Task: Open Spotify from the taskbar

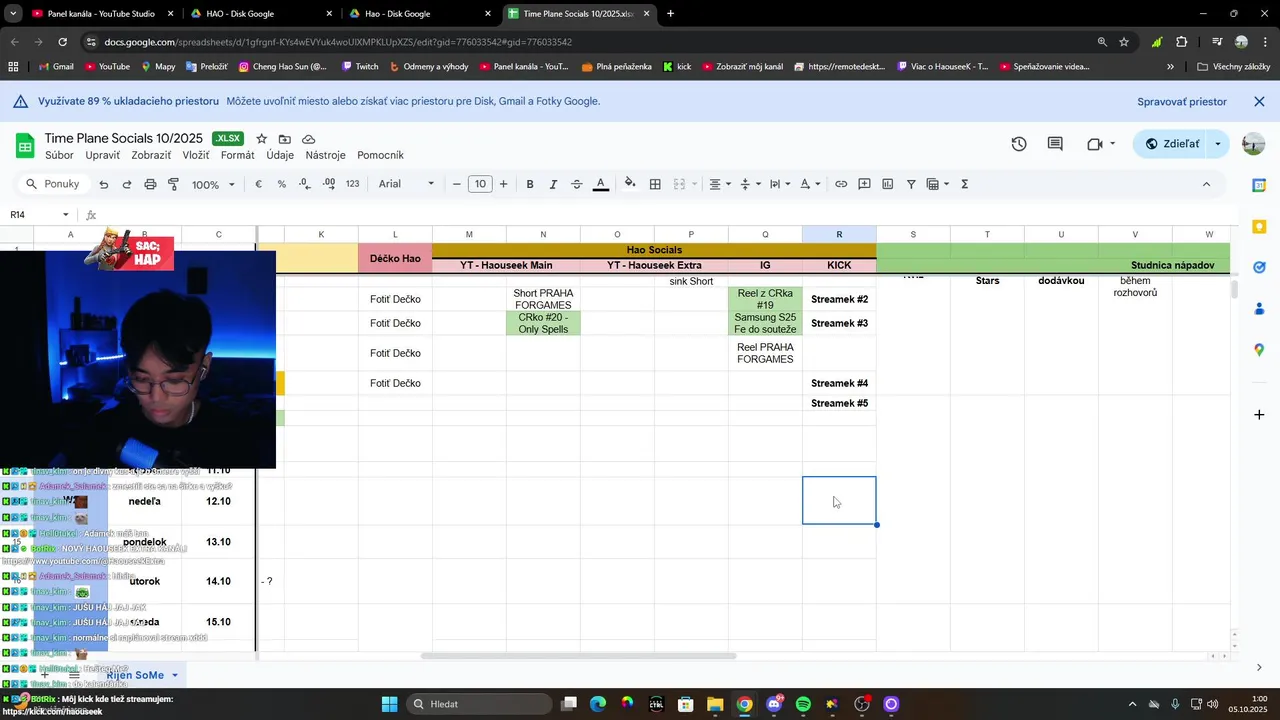Action: click(x=803, y=704)
